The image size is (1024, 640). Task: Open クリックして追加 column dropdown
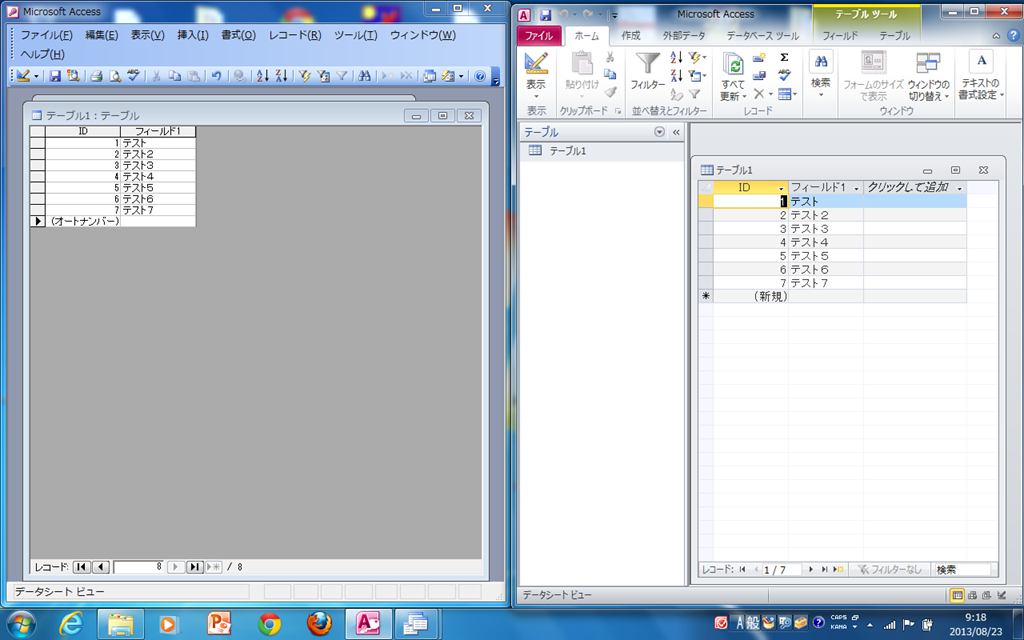coord(959,189)
